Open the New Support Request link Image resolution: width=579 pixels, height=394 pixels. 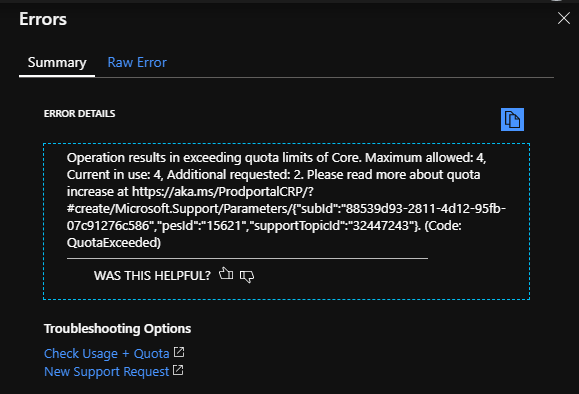click(x=106, y=371)
